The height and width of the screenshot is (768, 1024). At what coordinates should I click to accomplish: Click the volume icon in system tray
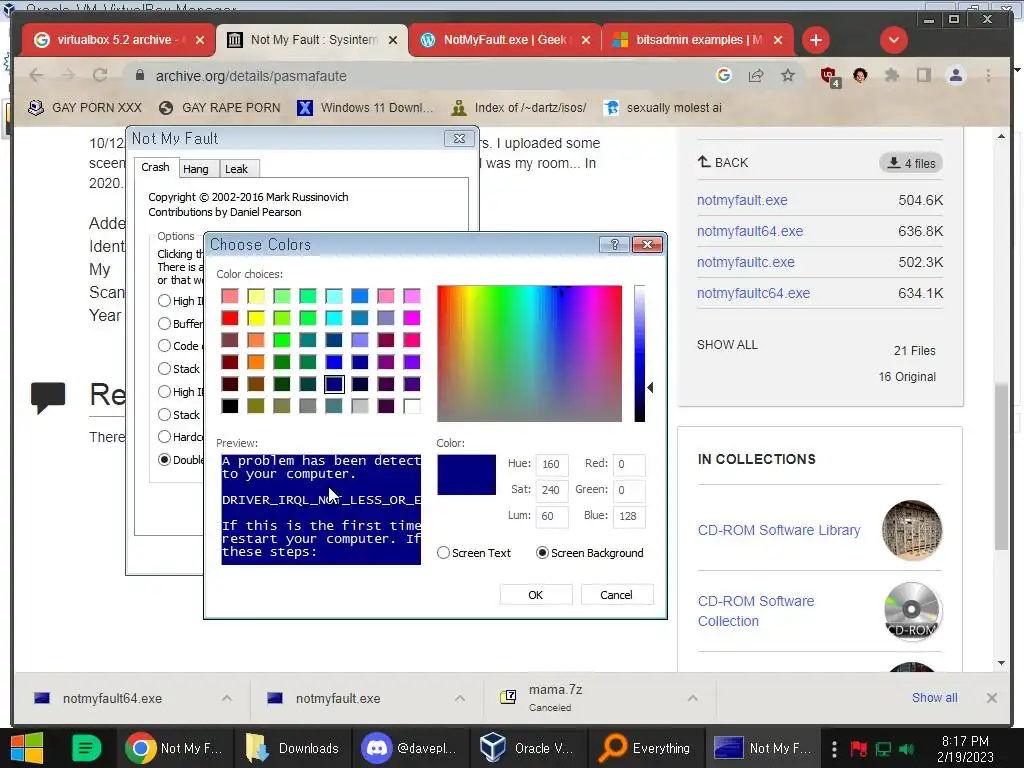906,748
